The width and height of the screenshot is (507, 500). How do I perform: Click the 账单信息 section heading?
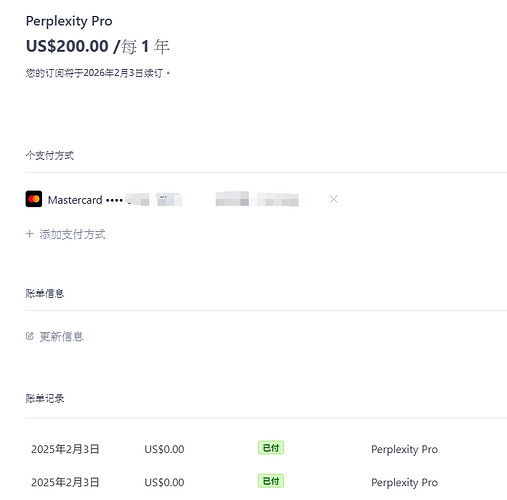point(45,293)
